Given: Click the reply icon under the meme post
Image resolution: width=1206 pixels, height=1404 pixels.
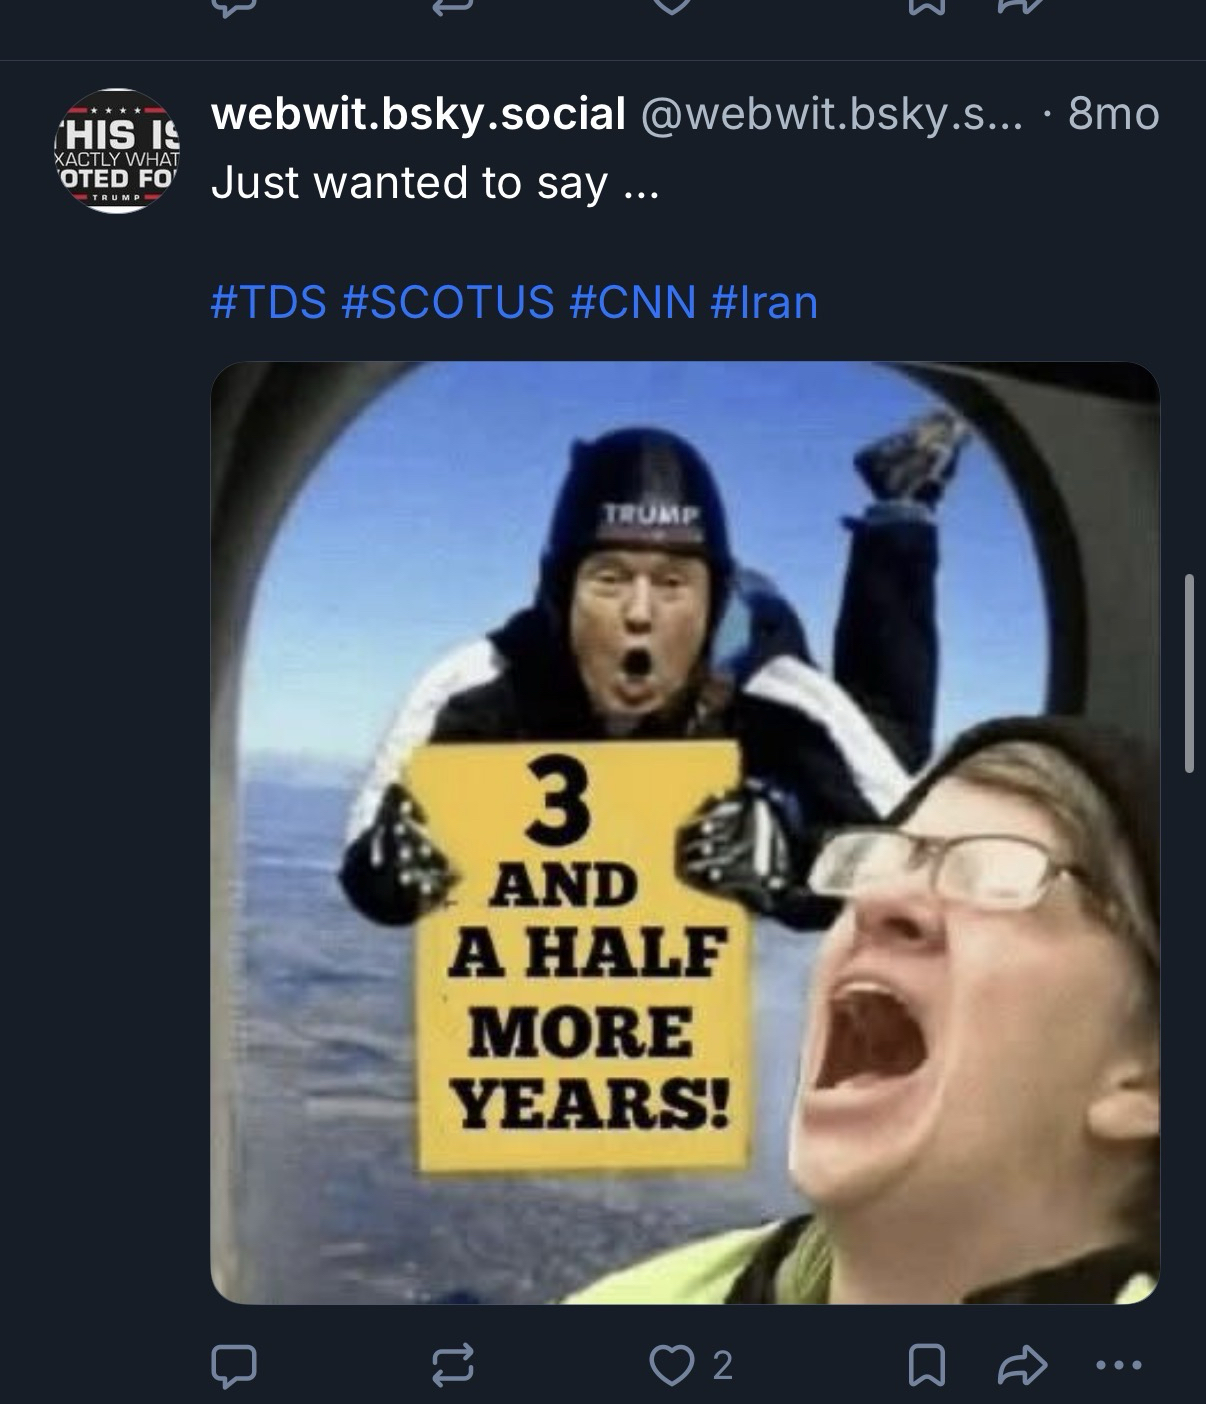Looking at the screenshot, I should pos(234,1365).
